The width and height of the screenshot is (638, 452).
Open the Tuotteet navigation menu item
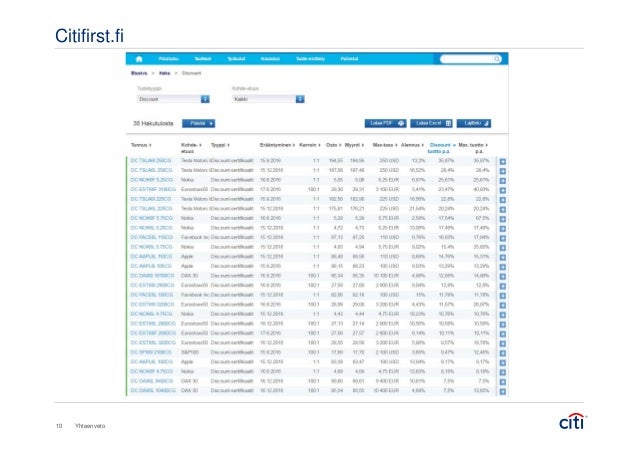point(203,59)
